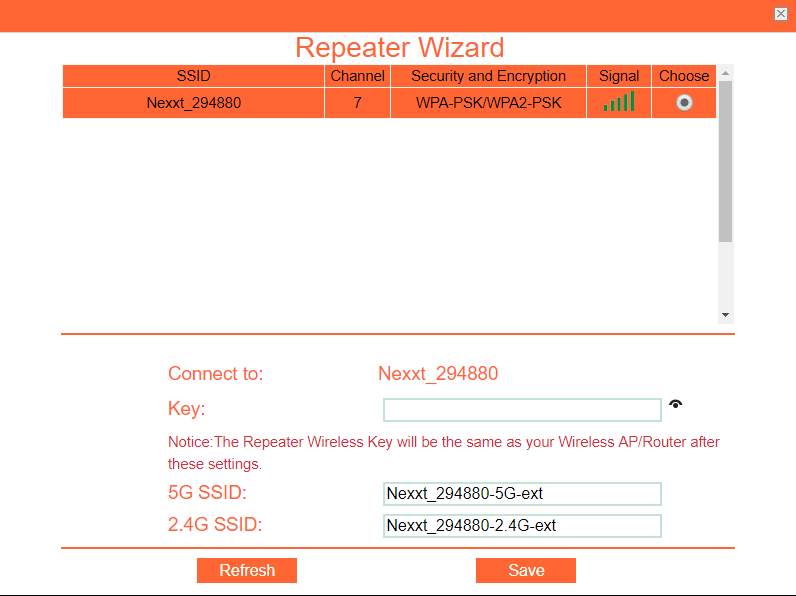Click the Choose column header
Viewport: 796px width, 596px height.
coord(684,76)
